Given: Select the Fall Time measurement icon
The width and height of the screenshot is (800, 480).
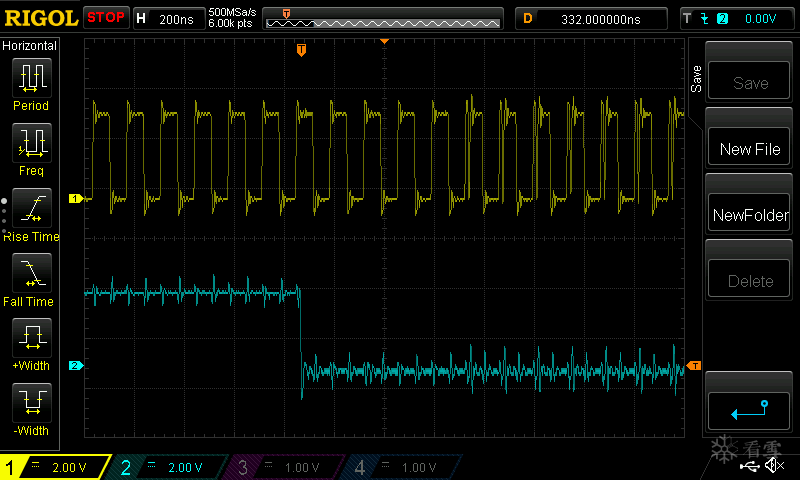Looking at the screenshot, I should click(32, 272).
